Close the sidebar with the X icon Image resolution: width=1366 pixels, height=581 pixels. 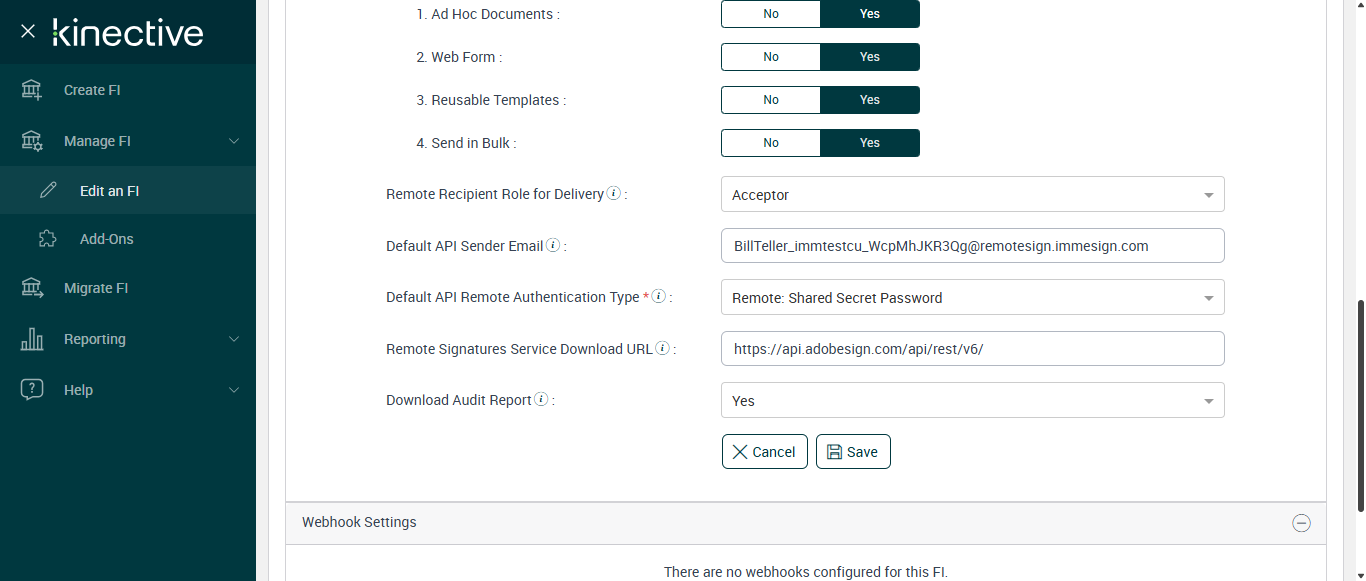tap(28, 31)
